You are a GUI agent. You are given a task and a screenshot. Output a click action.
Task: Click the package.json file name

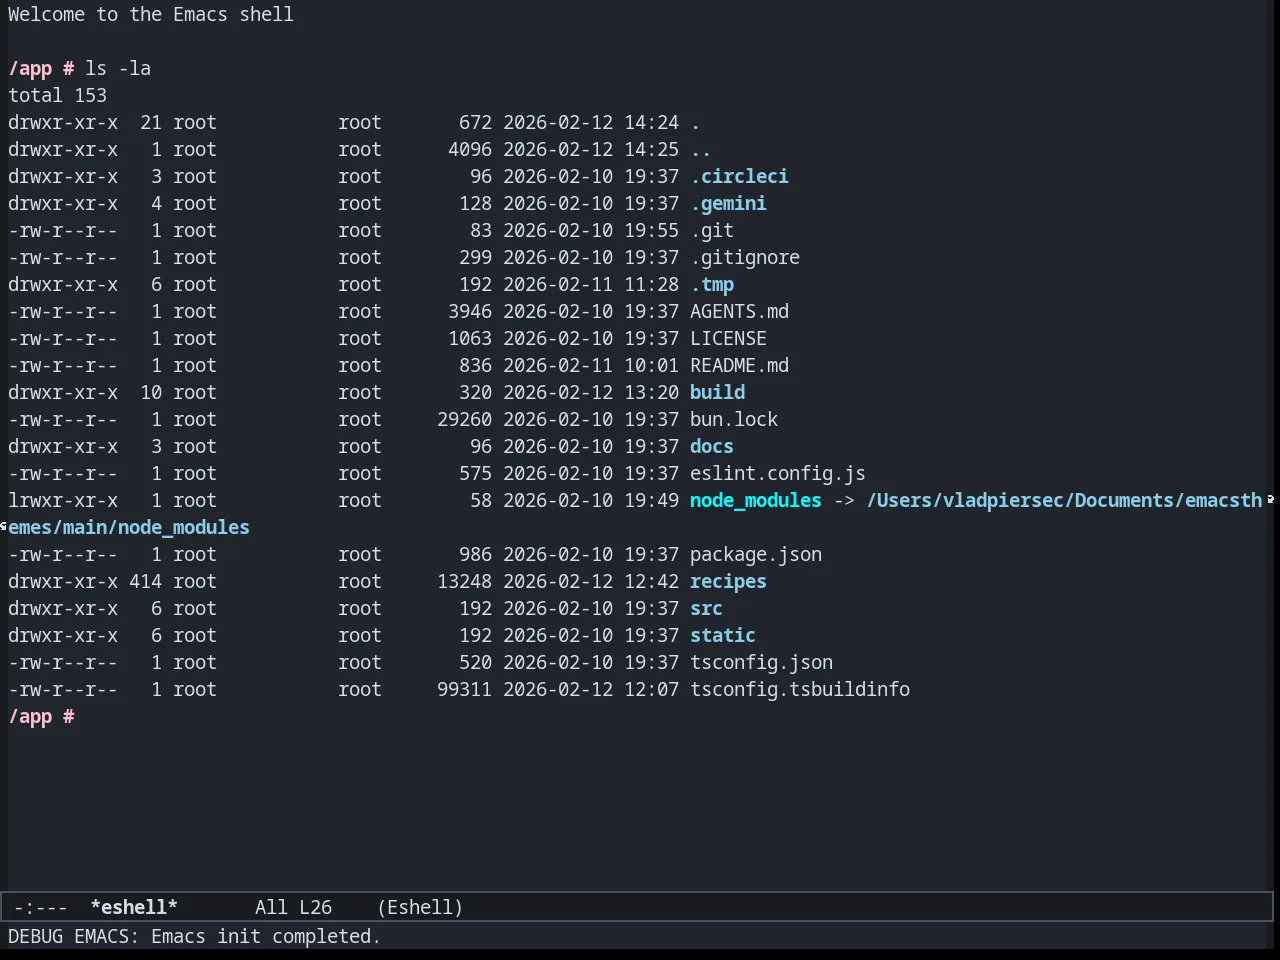click(756, 554)
